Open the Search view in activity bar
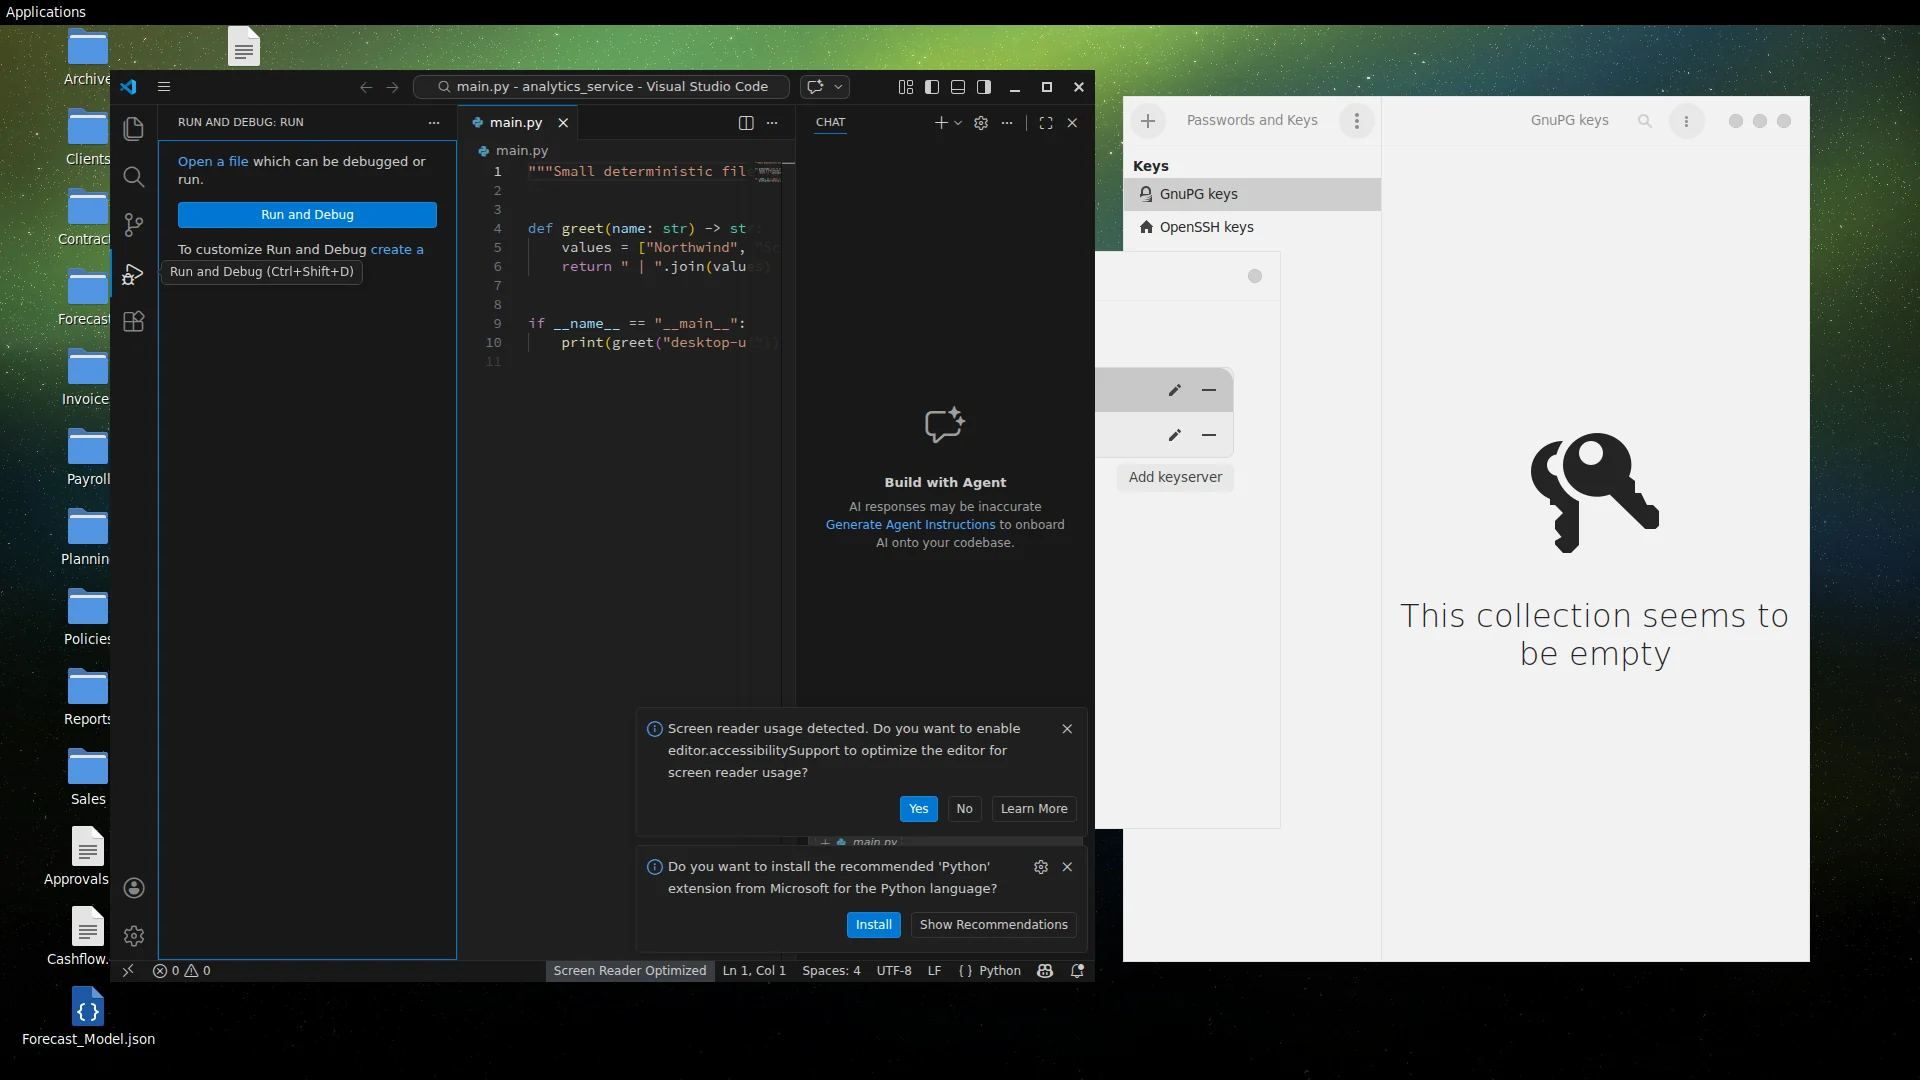1920x1080 pixels. [x=133, y=177]
